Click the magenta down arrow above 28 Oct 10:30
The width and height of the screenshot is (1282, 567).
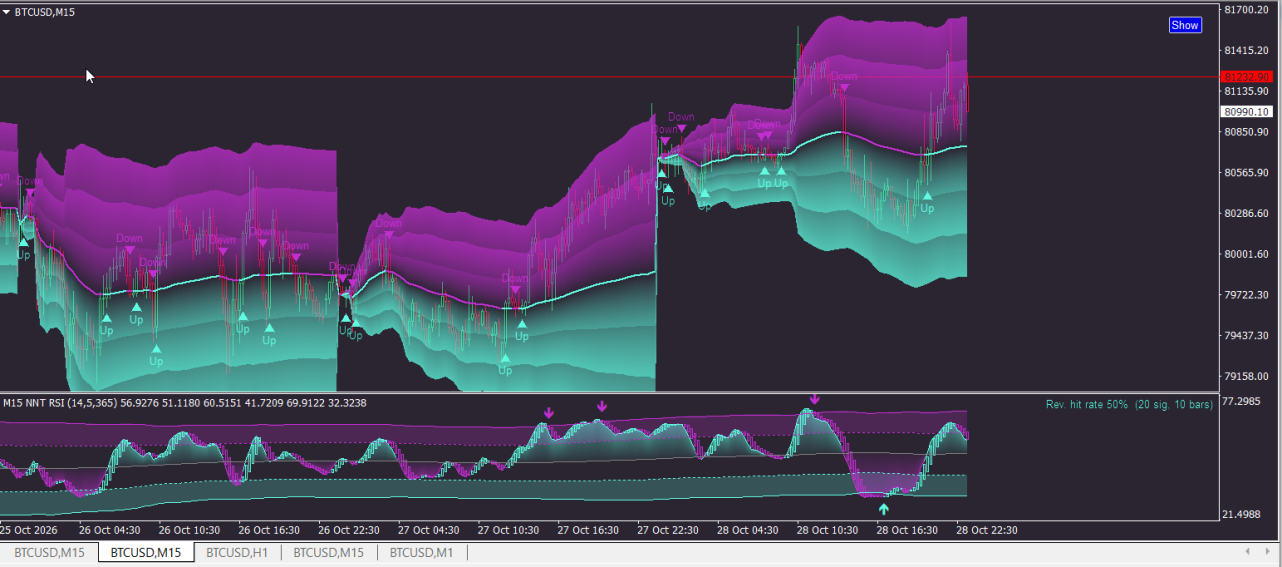(814, 399)
